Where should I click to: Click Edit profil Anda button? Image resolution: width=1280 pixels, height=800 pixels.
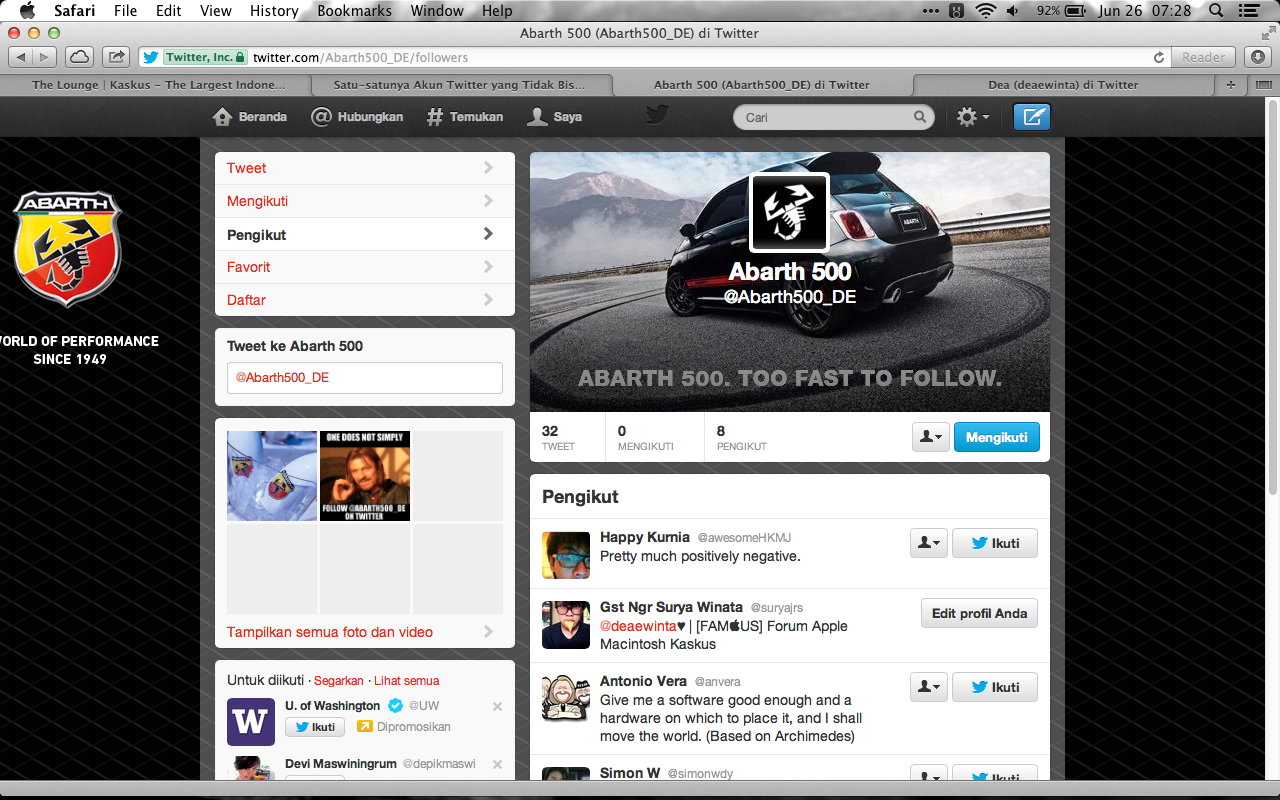[979, 613]
